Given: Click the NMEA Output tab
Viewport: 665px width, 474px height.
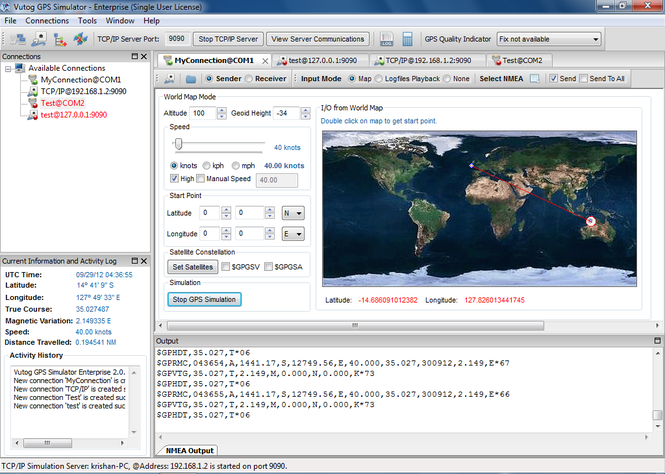Looking at the screenshot, I should point(189,450).
